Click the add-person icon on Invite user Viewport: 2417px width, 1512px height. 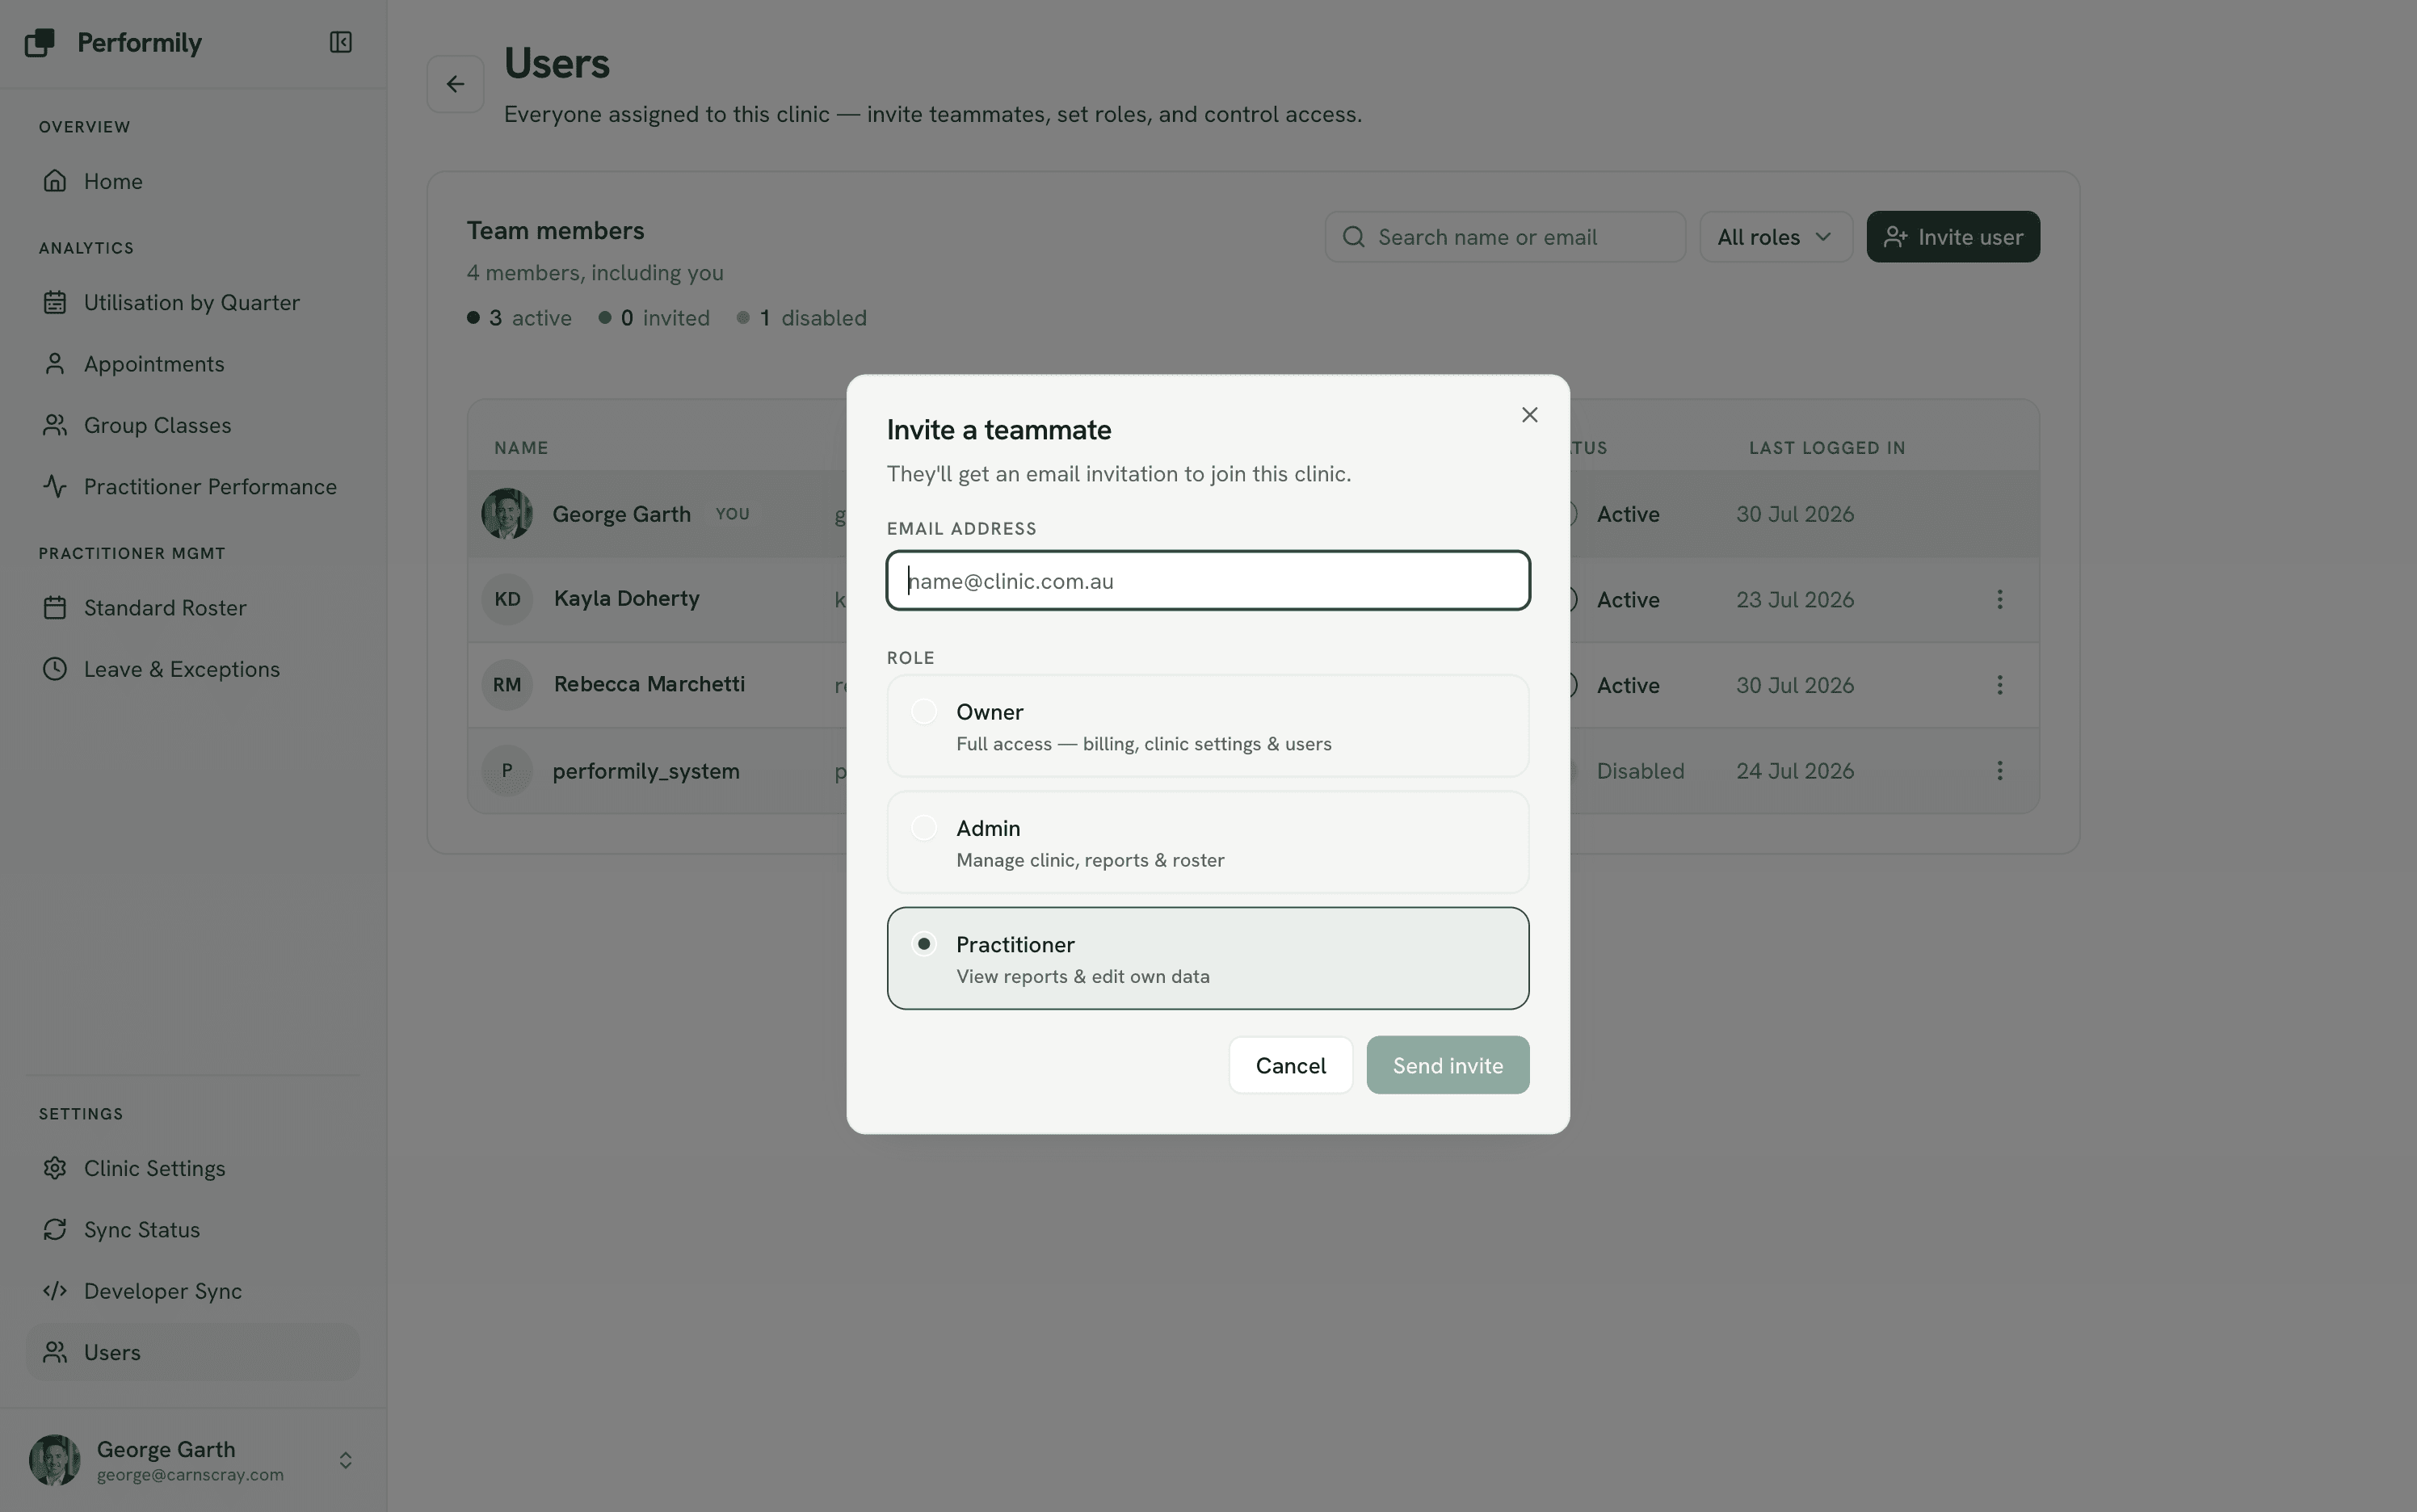point(1895,237)
